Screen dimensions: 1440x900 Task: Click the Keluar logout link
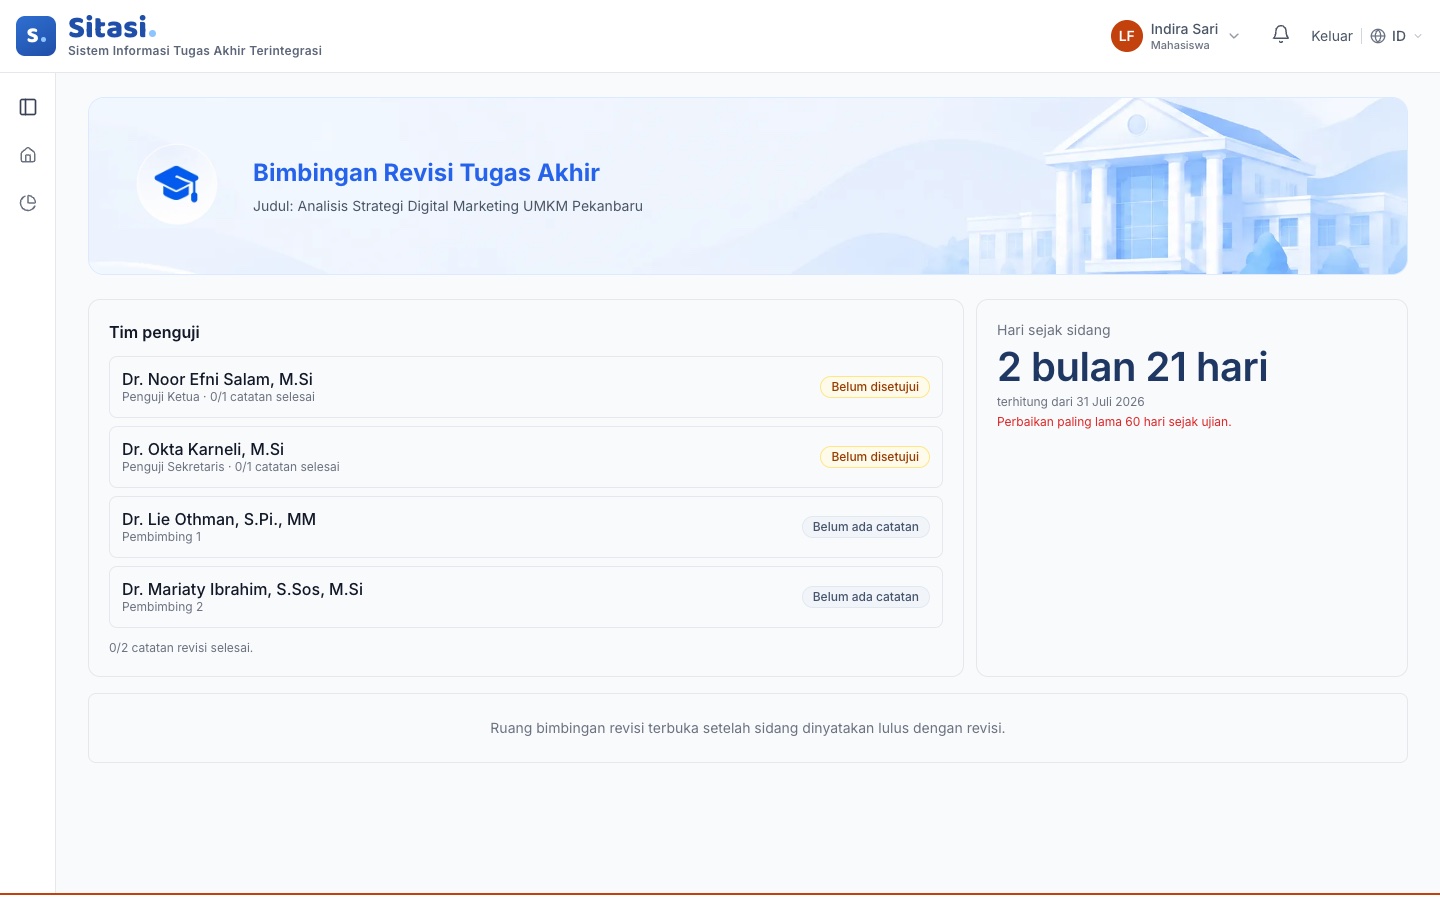(x=1332, y=36)
